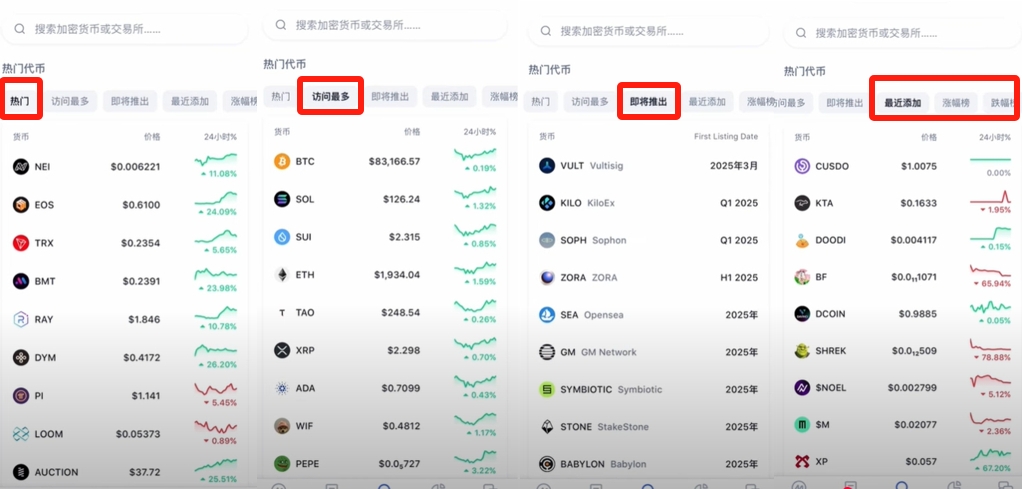Screen dimensions: 1022x489
Task: Click the search field above the NEI list
Action: pos(124,30)
